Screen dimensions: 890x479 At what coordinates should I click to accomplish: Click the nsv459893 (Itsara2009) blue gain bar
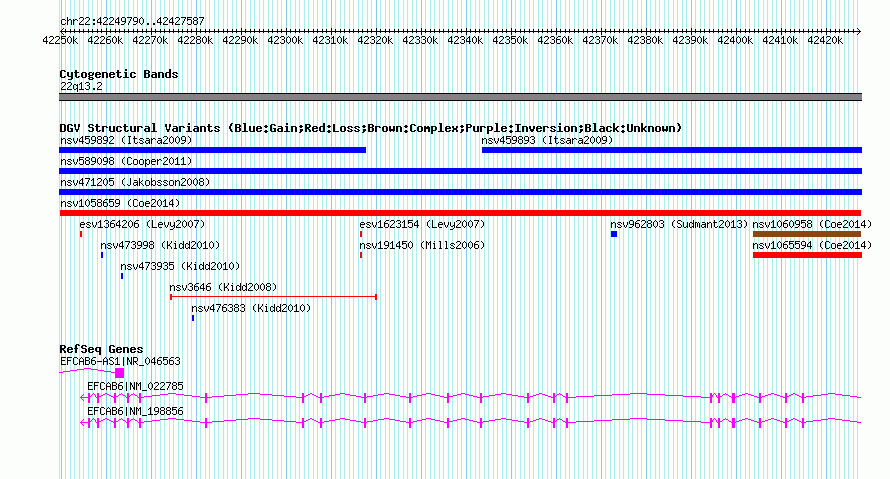pos(672,150)
